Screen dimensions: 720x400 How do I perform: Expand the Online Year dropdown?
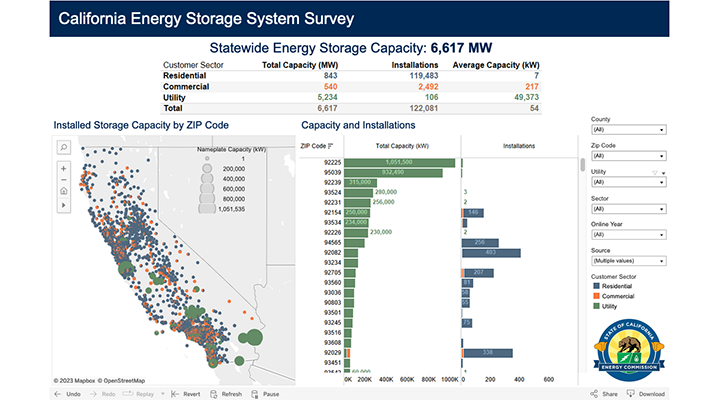pyautogui.click(x=629, y=234)
